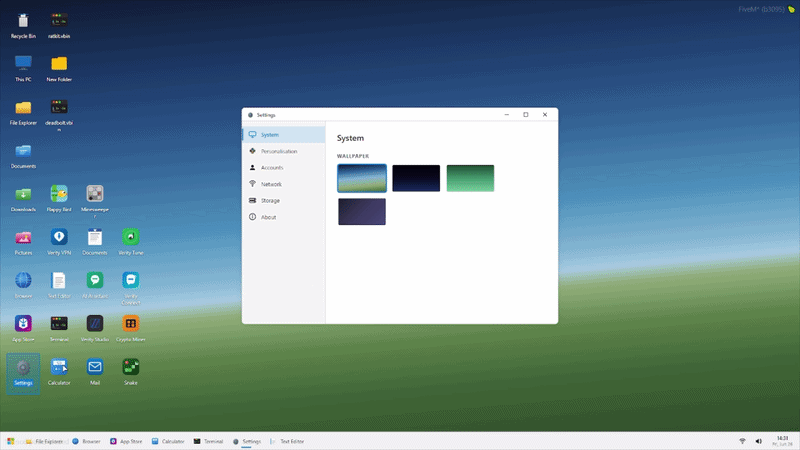Screen dimensions: 800x450
Task: Go to Network settings
Action: pyautogui.click(x=284, y=184)
